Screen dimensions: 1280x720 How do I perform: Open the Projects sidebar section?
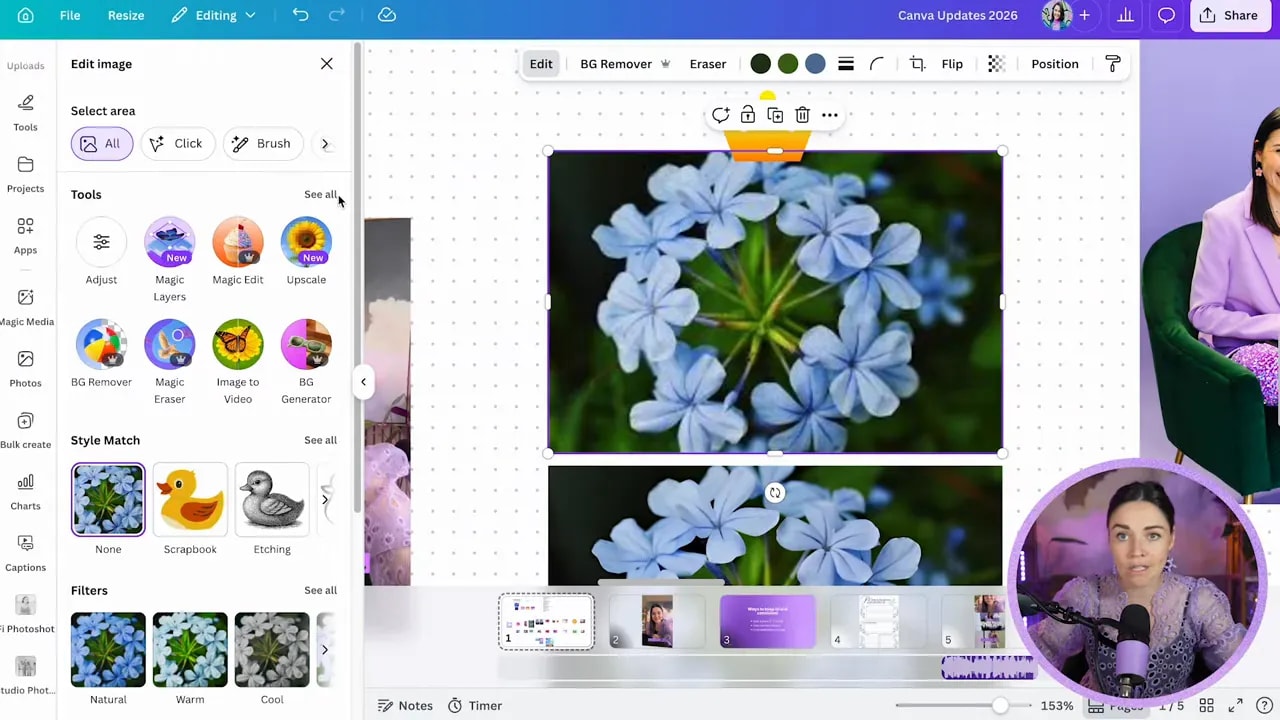click(x=26, y=174)
